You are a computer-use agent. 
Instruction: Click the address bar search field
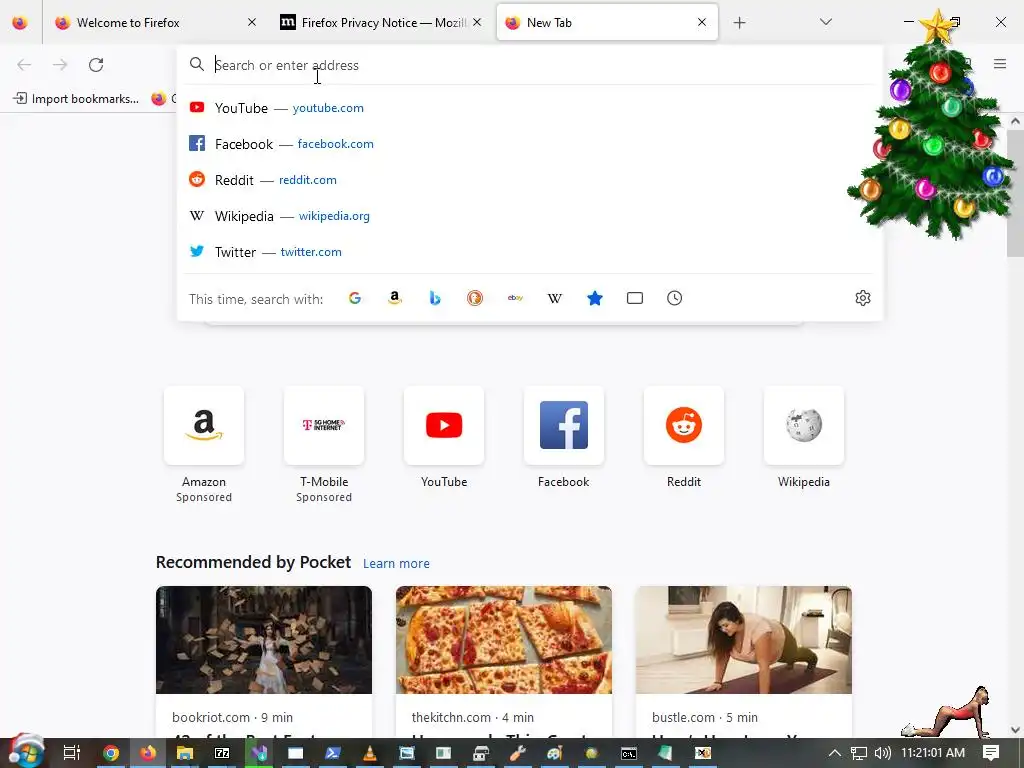[x=530, y=65]
